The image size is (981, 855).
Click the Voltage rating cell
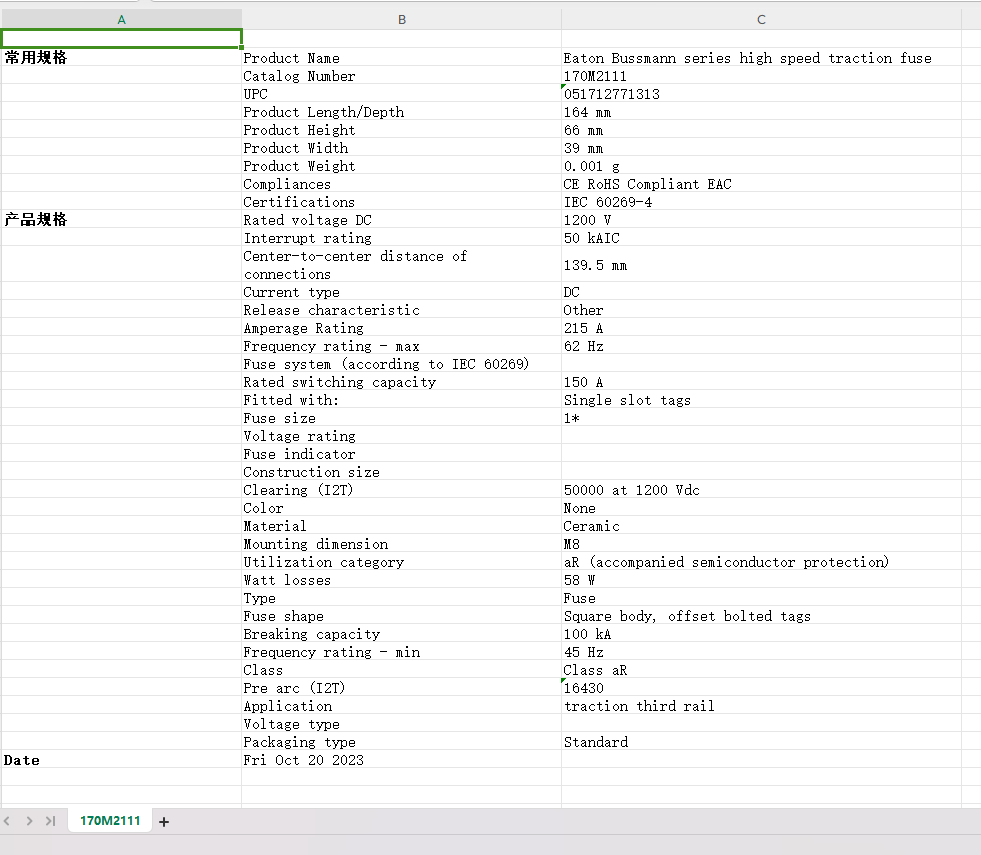[x=402, y=436]
